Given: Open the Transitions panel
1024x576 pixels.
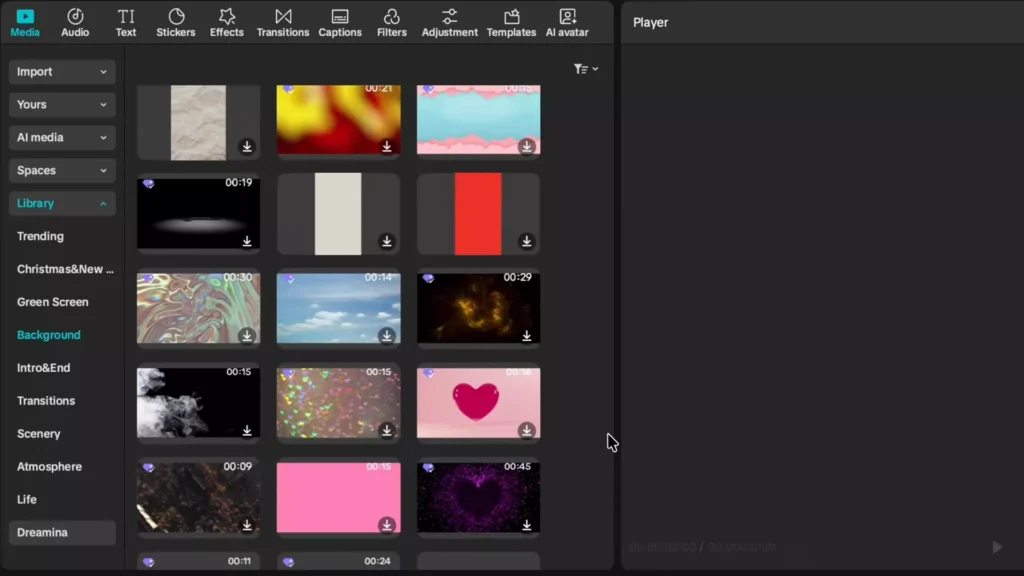Looking at the screenshot, I should point(283,22).
